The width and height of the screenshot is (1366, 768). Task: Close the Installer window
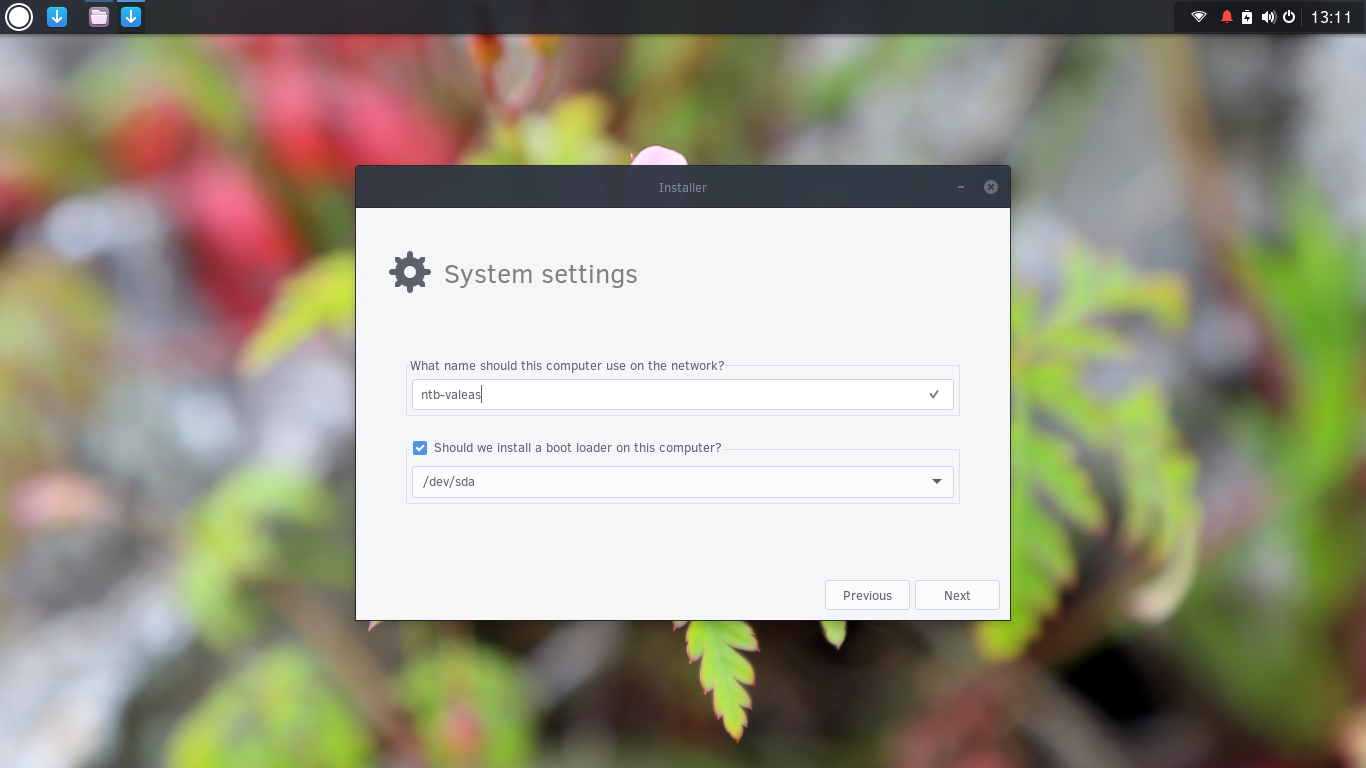coord(991,187)
